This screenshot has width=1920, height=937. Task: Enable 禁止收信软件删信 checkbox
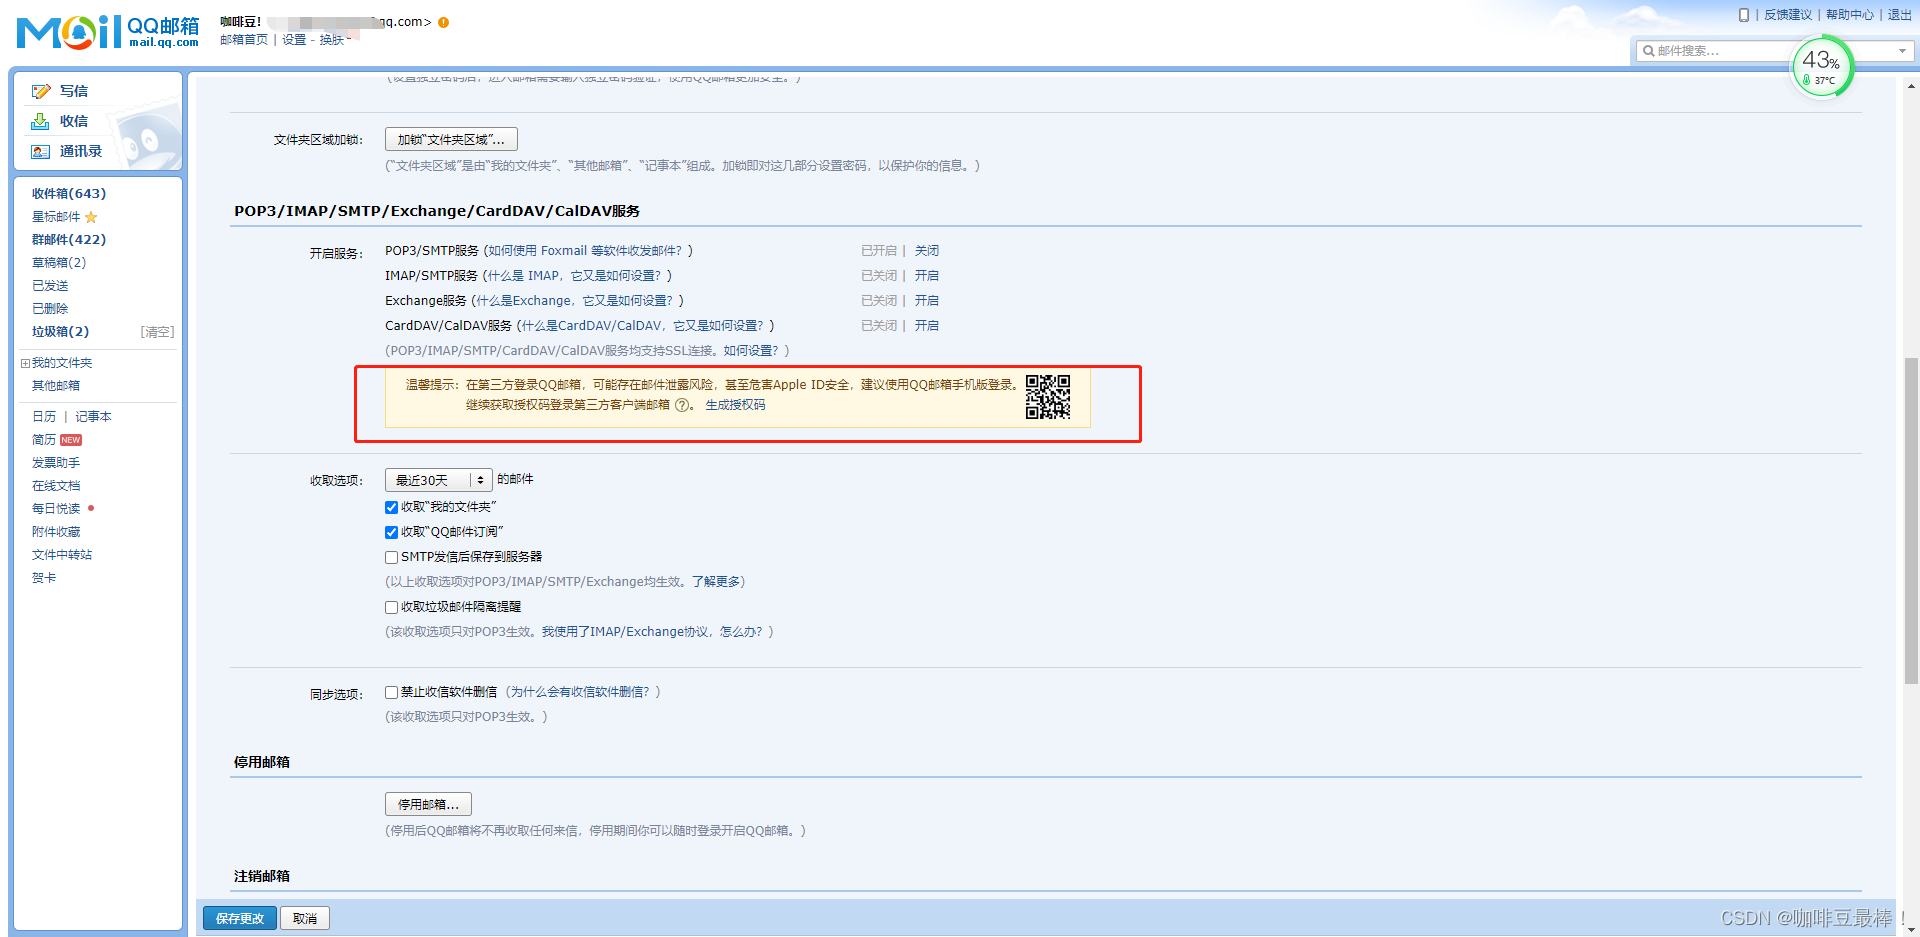(x=392, y=692)
